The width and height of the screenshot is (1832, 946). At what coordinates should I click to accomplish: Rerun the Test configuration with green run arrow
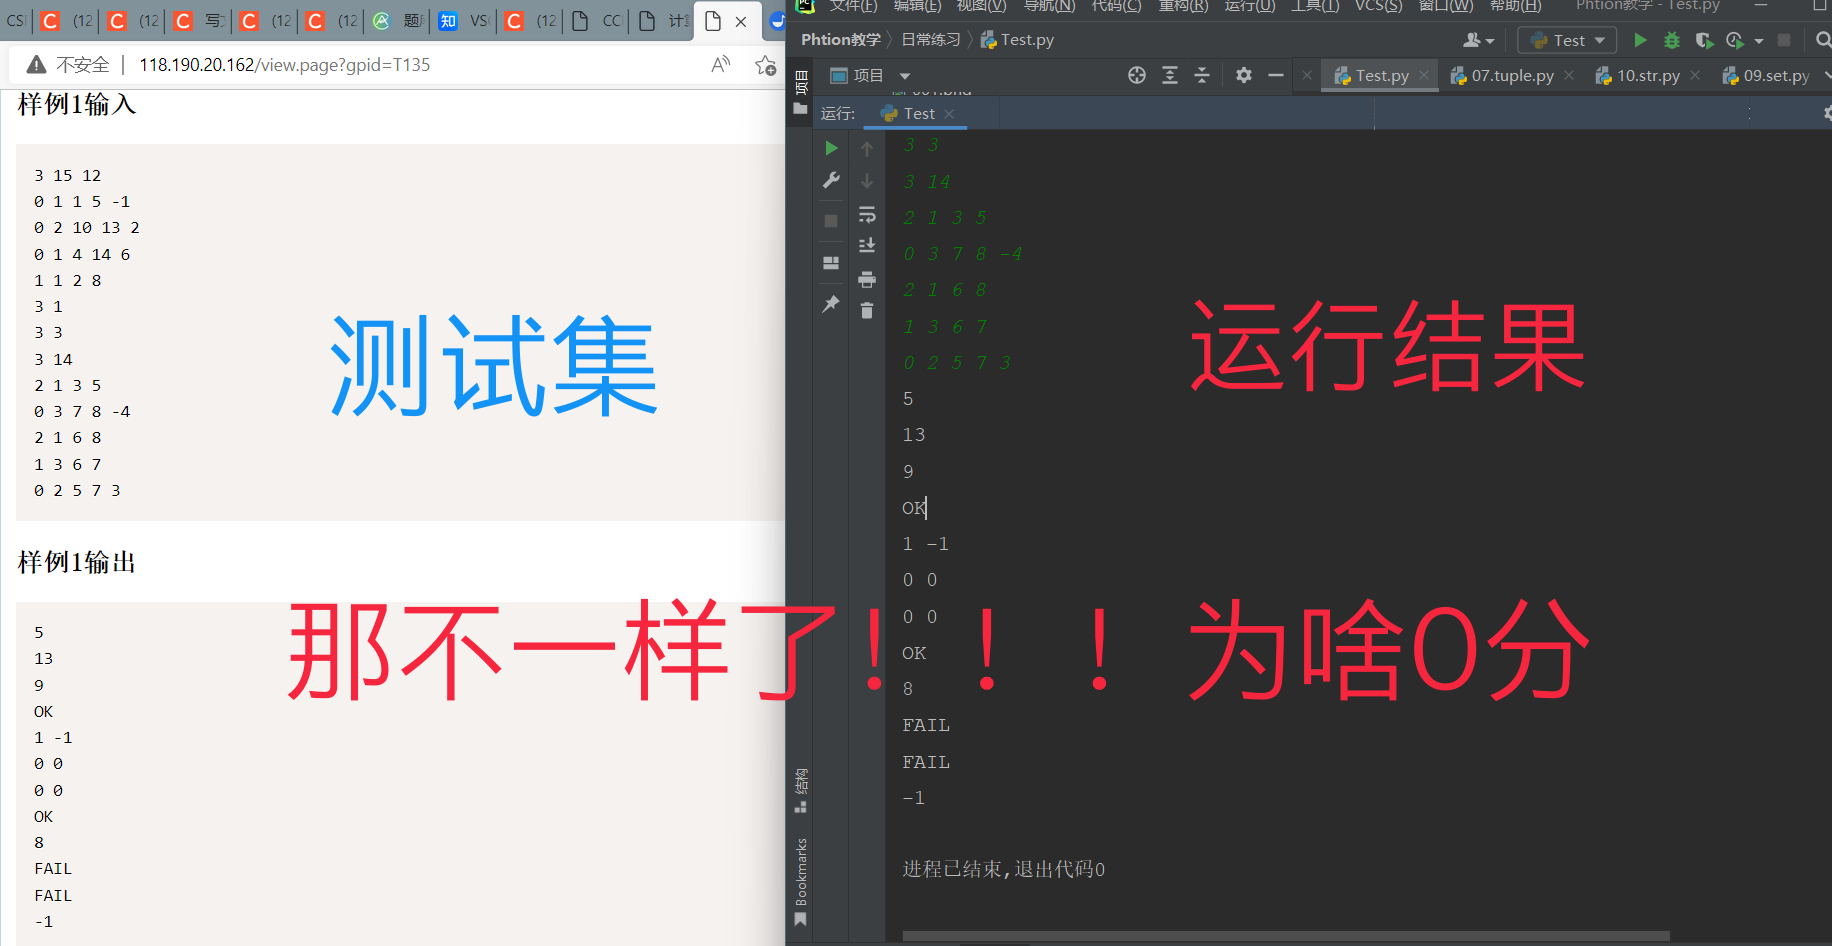coord(831,148)
